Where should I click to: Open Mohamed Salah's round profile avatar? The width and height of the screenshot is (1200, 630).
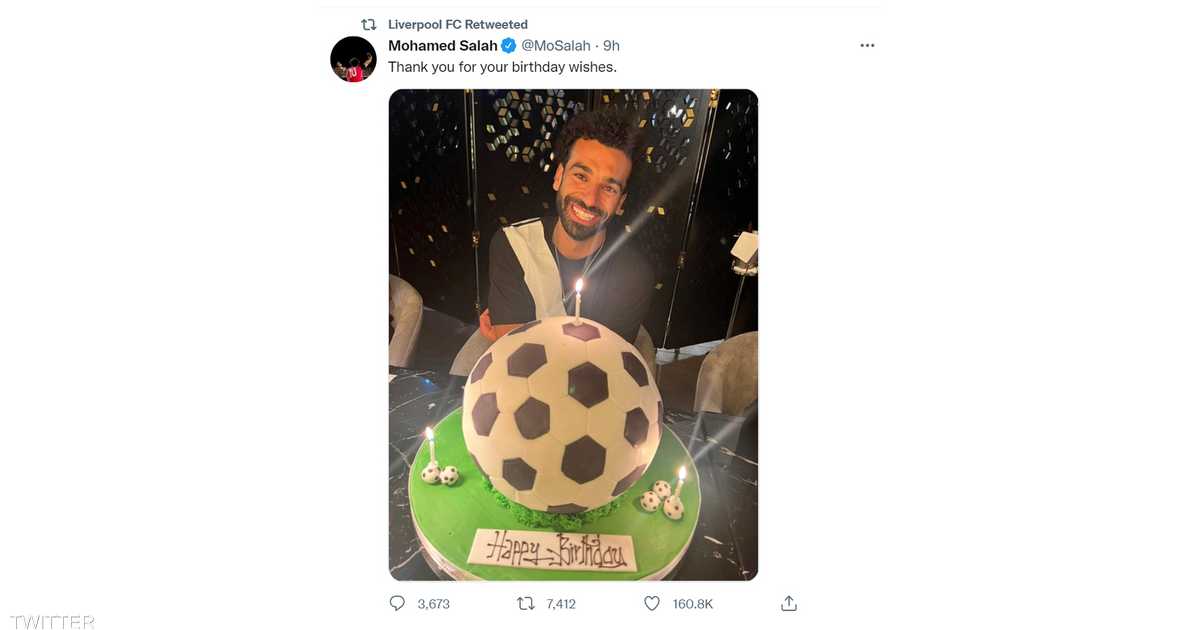[353, 59]
